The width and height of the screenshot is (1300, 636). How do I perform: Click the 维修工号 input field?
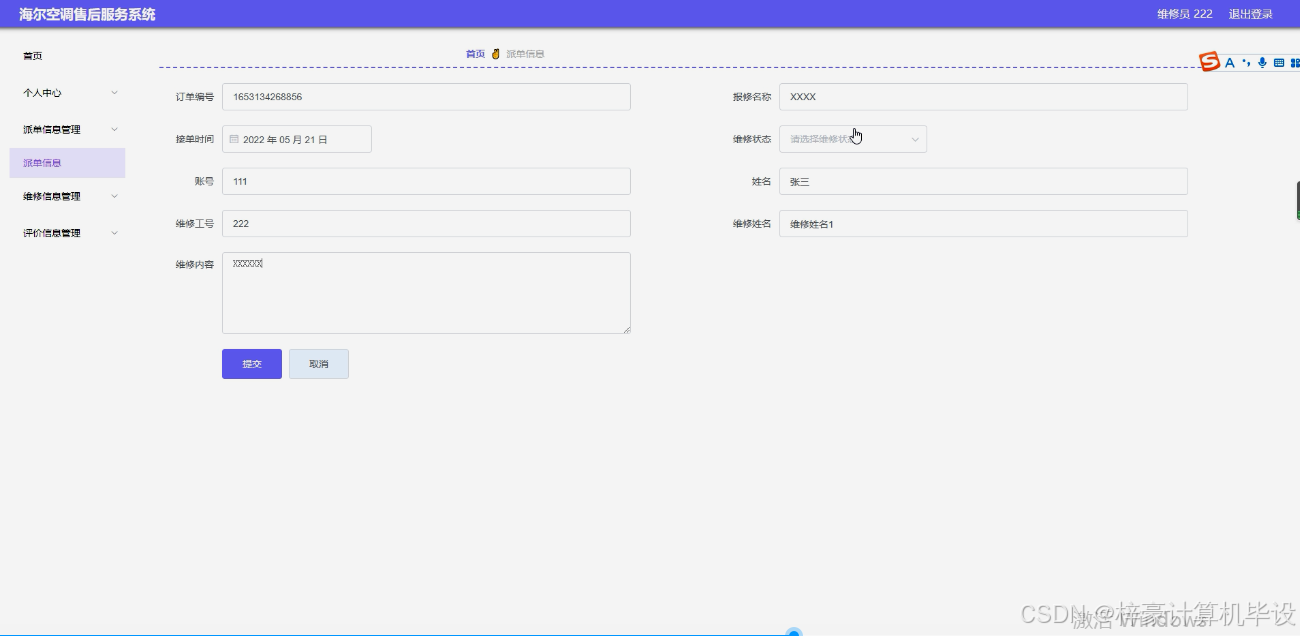click(426, 224)
